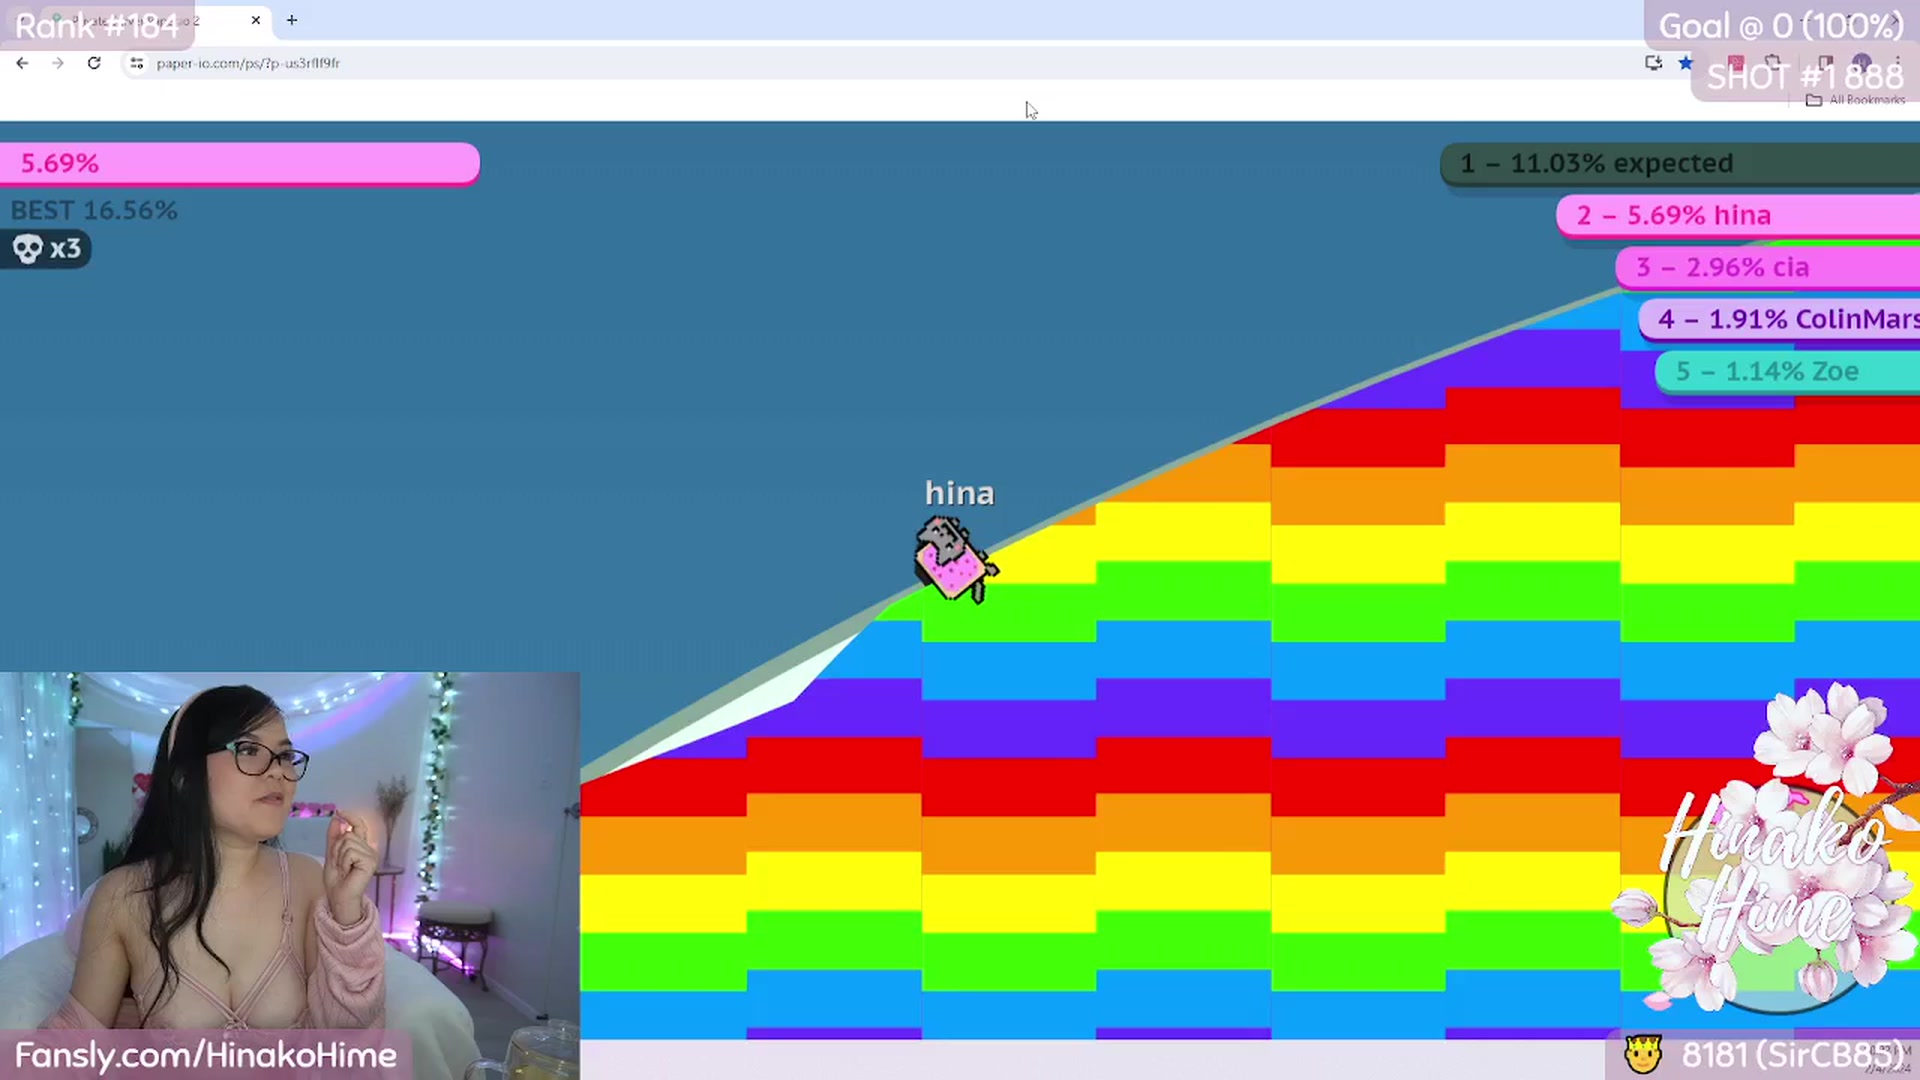
Task: Click the paper-io.com URL address field
Action: (x=248, y=63)
